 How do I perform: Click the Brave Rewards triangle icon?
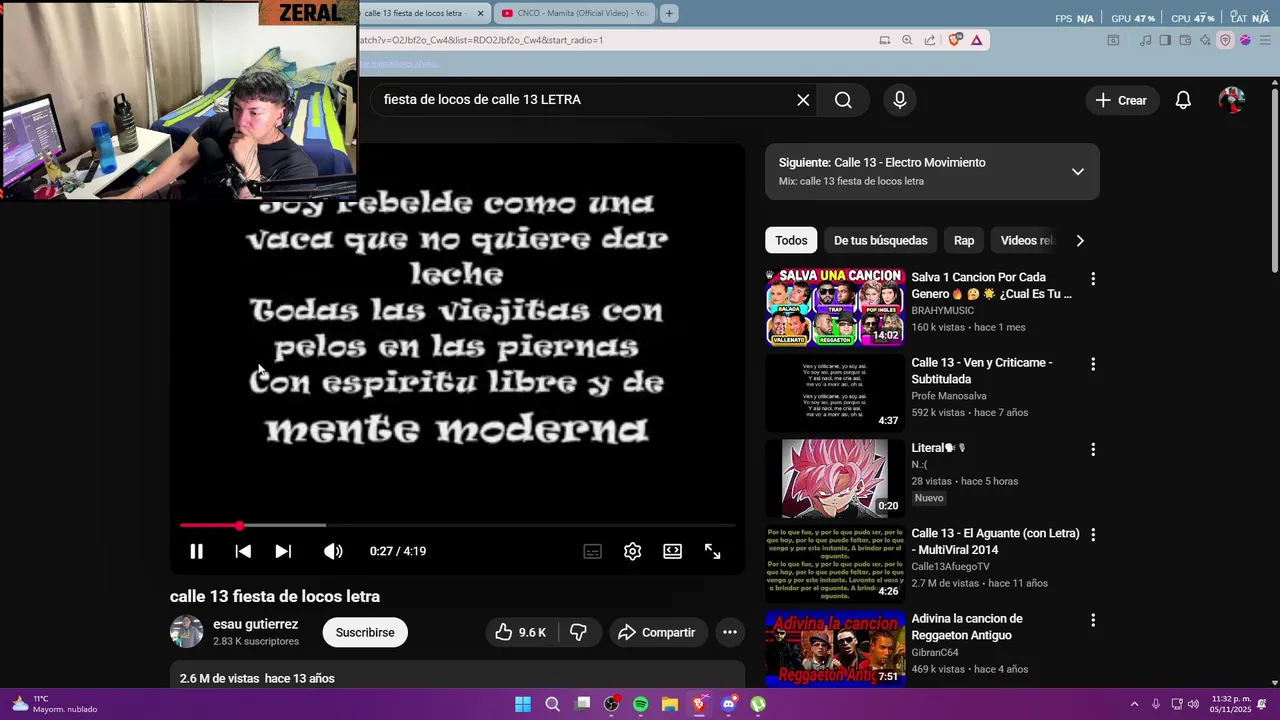click(x=976, y=40)
